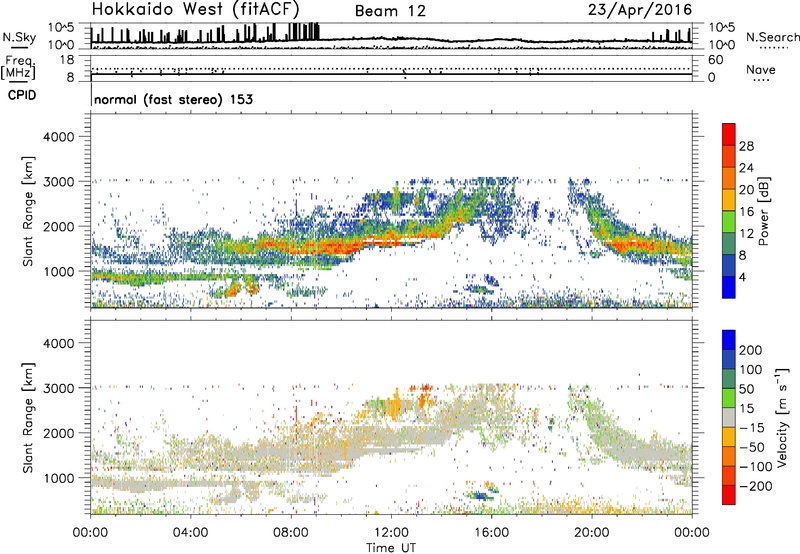Click the '18' frequency axis label
Viewport: 800px width, 554px height.
coord(67,60)
